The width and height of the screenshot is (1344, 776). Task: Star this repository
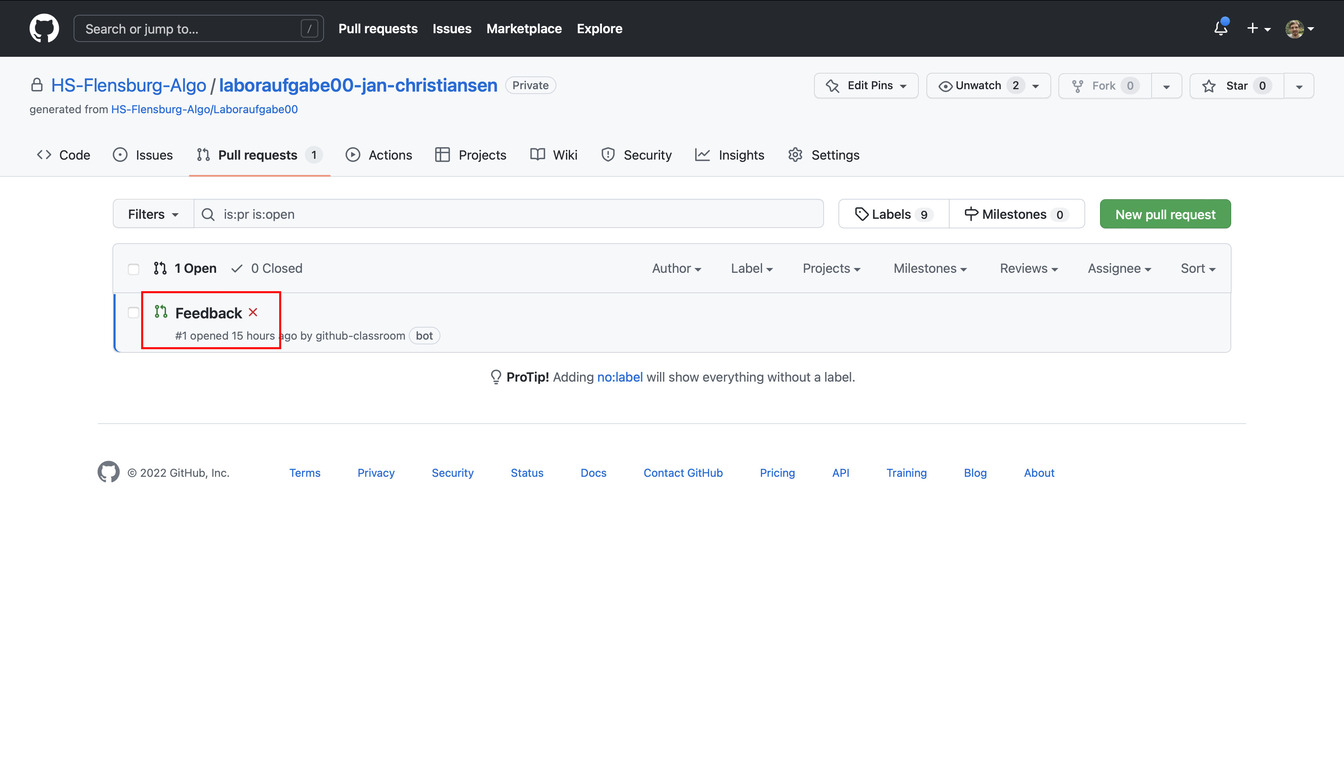click(x=1236, y=86)
